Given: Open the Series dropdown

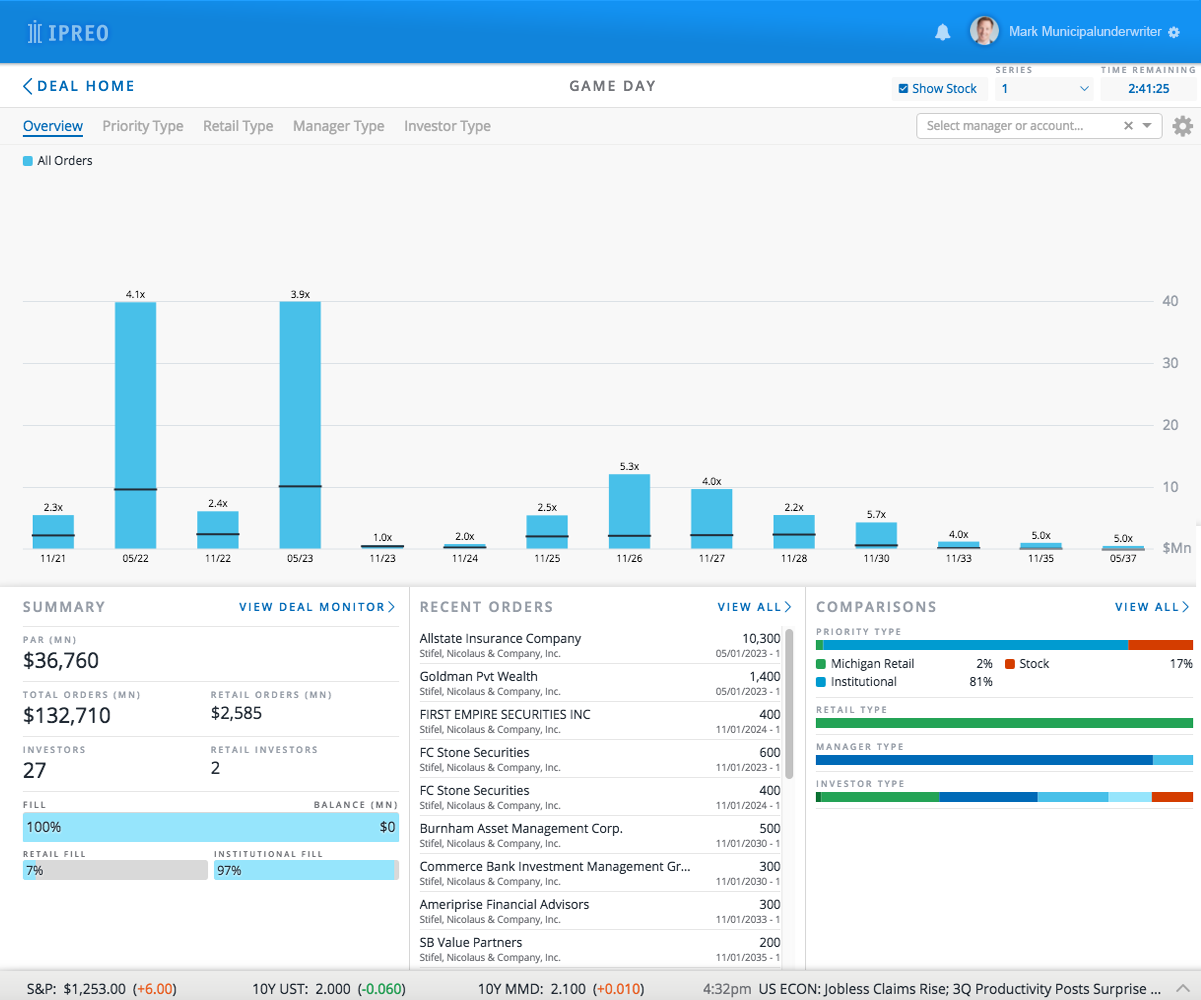Looking at the screenshot, I should coord(1044,89).
